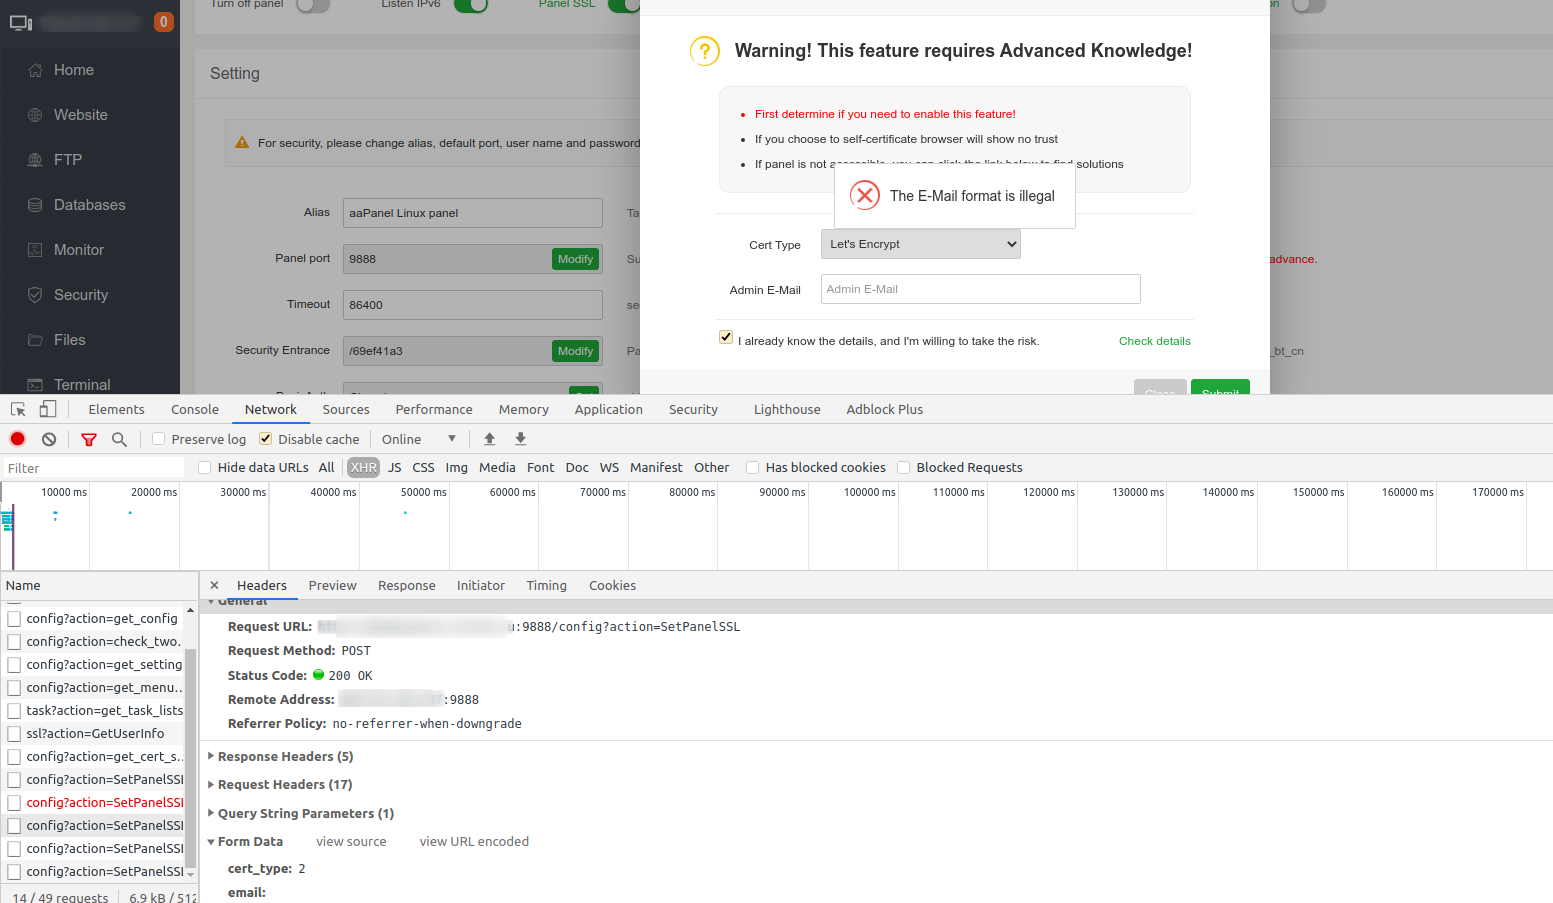Clear the network log
This screenshot has width=1553, height=903.
(49, 439)
